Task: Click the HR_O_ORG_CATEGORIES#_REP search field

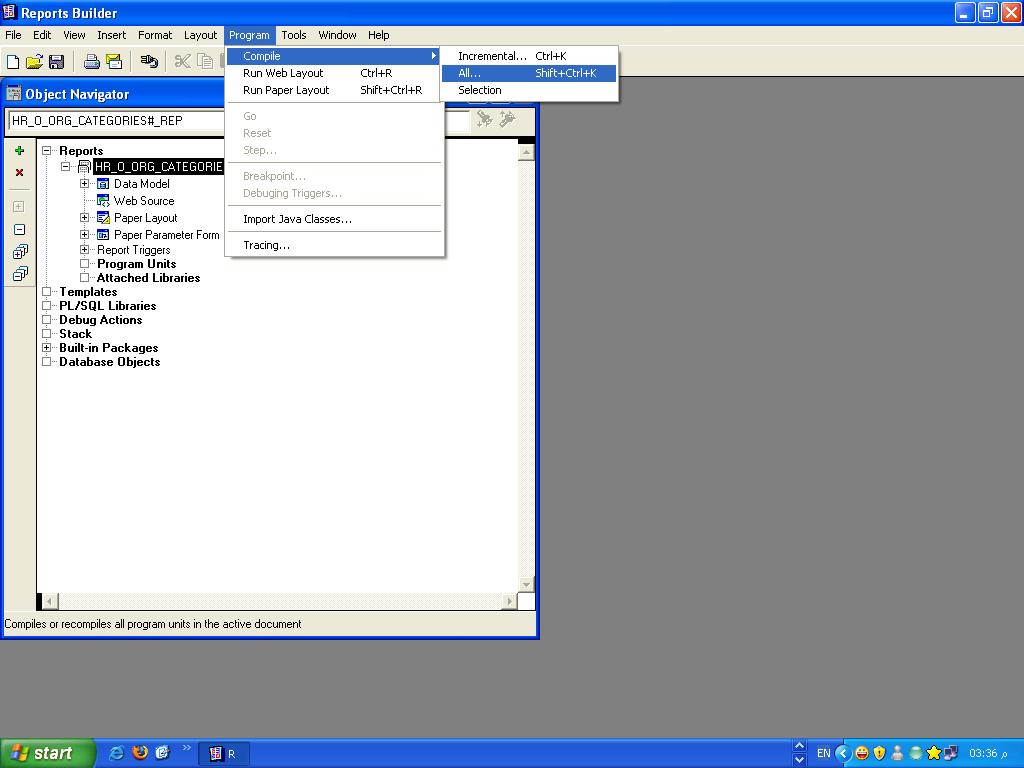Action: click(x=115, y=120)
